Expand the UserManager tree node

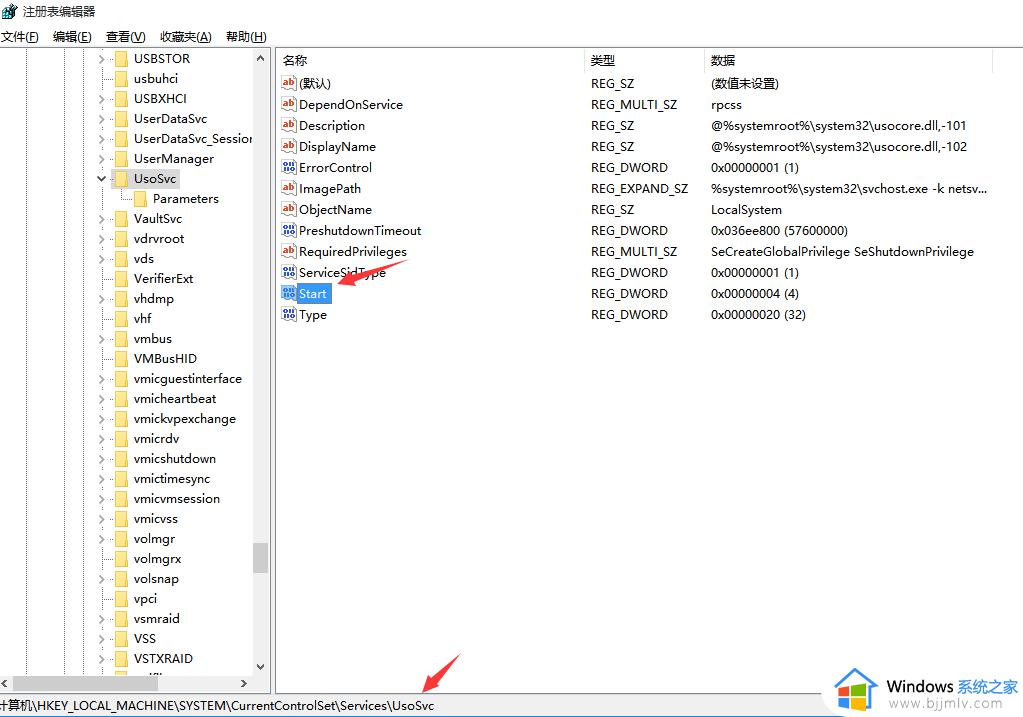(102, 159)
